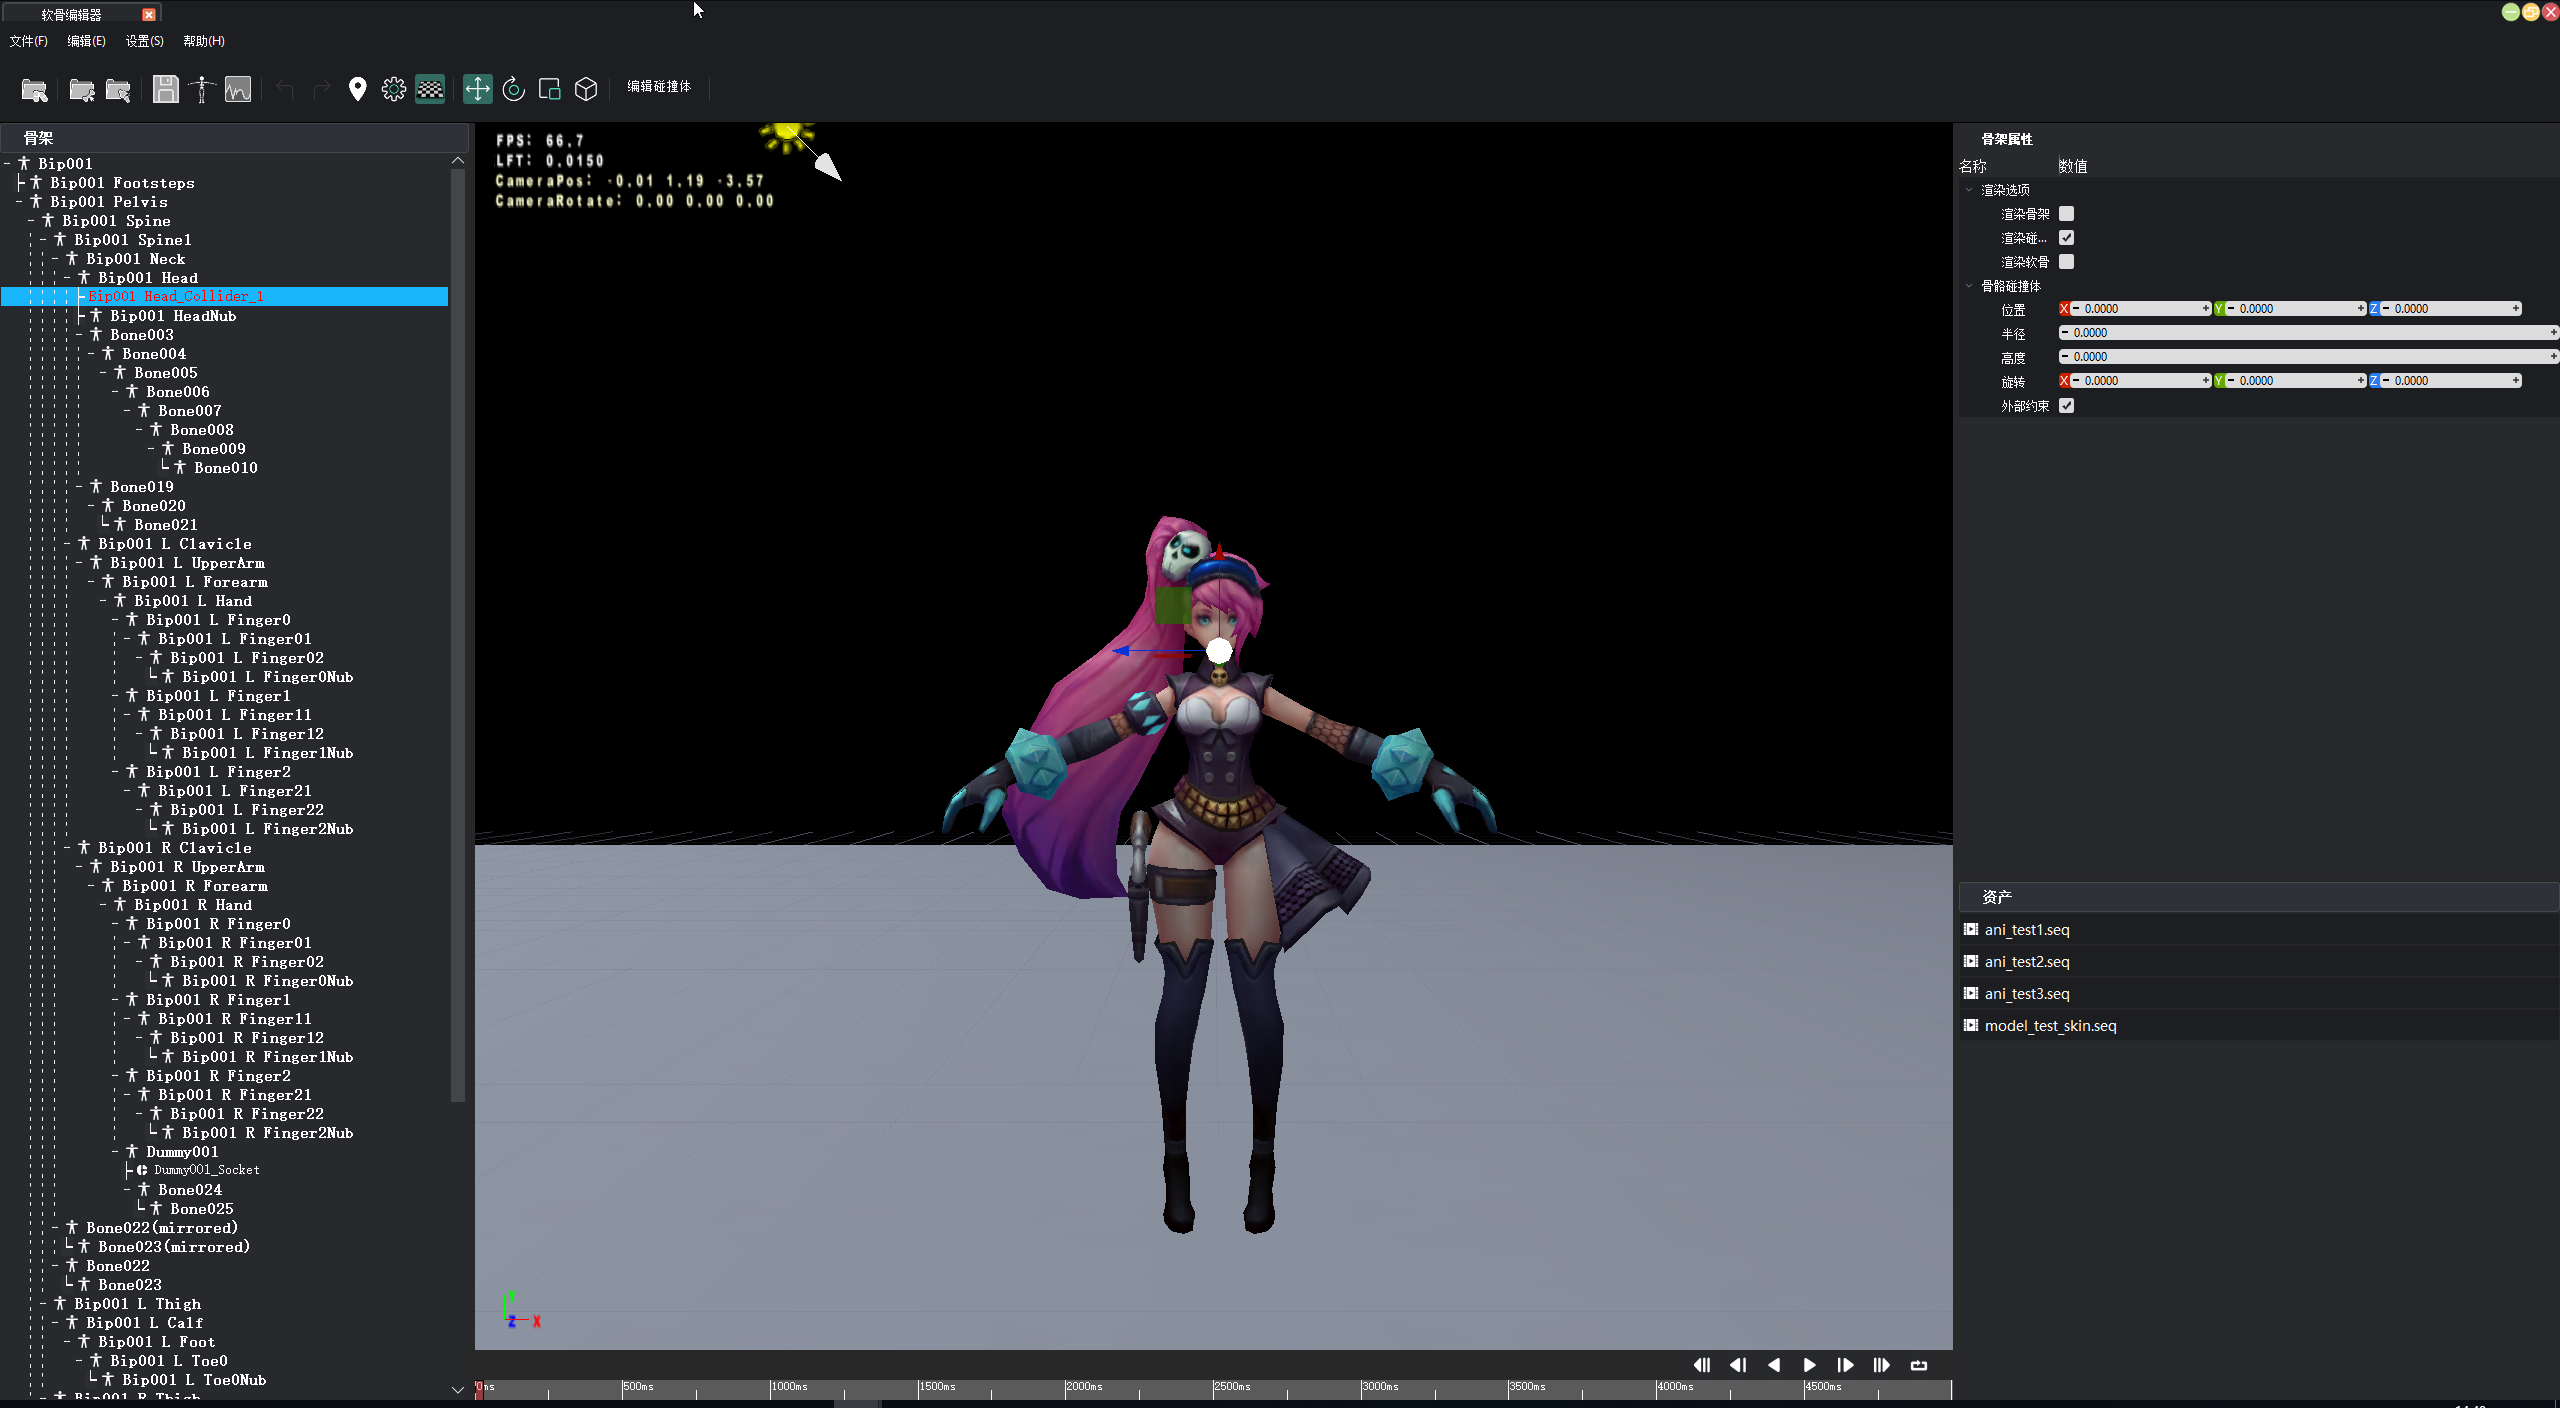
Task: Open the curve graph toolbar icon
Action: tap(238, 90)
